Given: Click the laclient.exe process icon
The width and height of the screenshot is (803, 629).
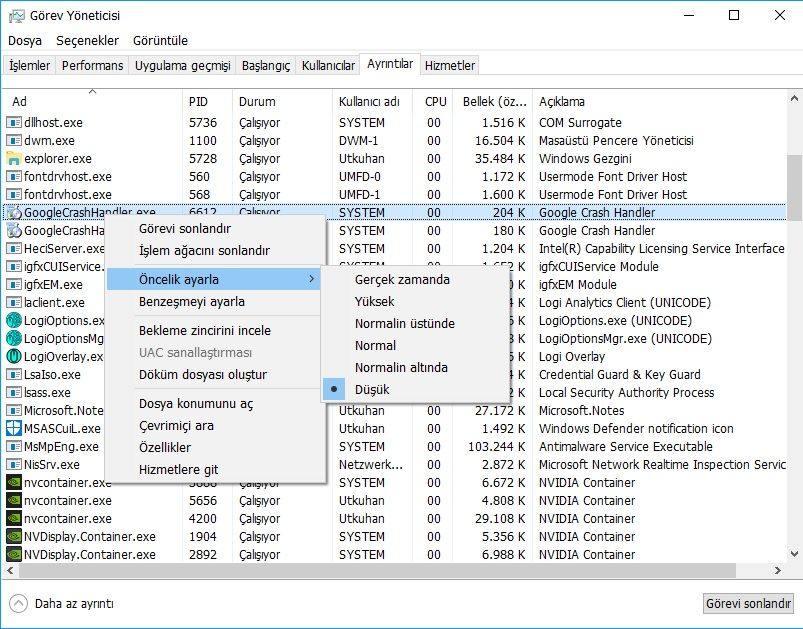Looking at the screenshot, I should 14,302.
